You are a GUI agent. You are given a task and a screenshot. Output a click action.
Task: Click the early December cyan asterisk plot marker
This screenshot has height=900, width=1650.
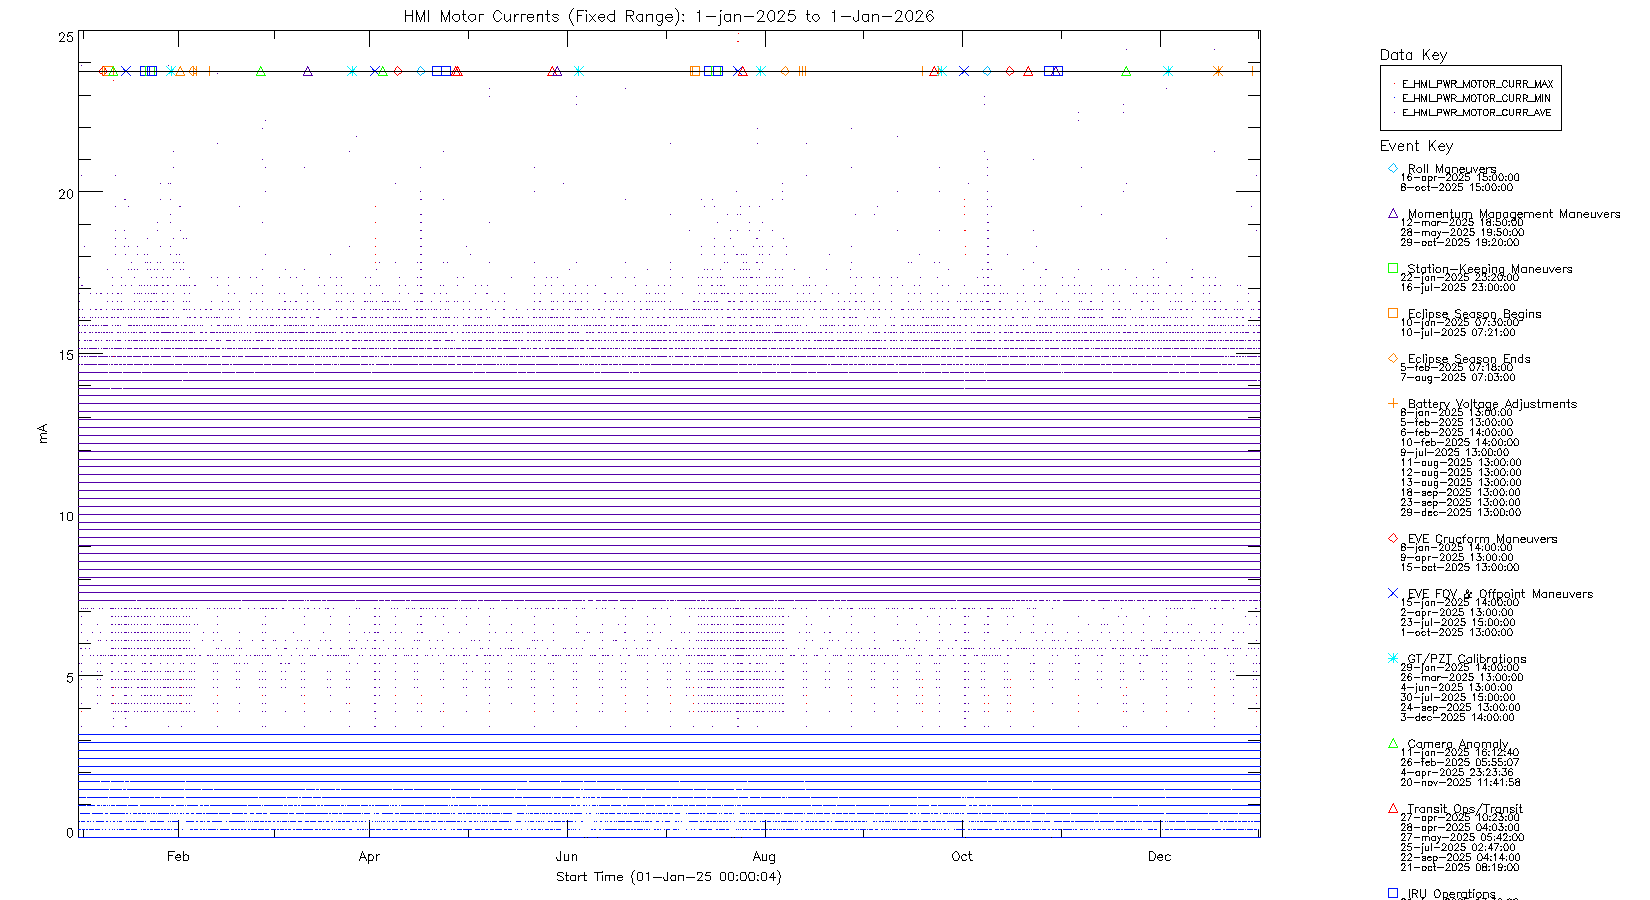[x=1168, y=71]
